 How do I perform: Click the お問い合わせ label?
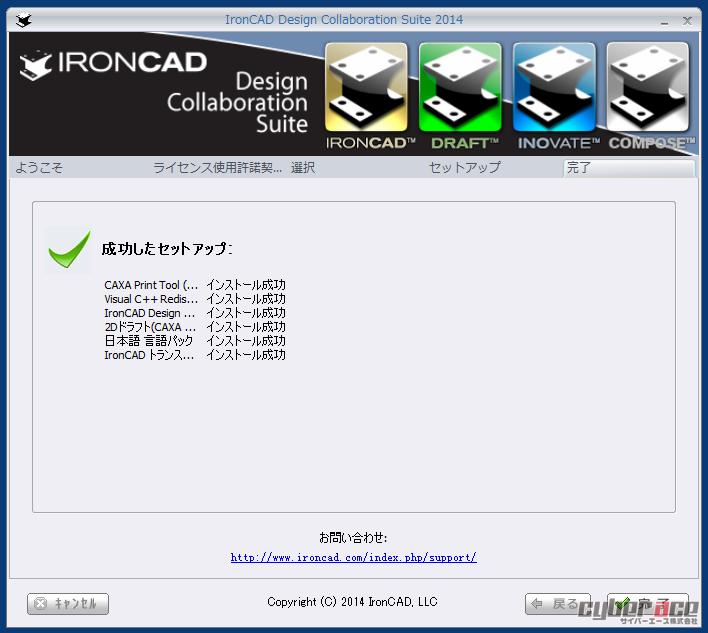pos(353,538)
